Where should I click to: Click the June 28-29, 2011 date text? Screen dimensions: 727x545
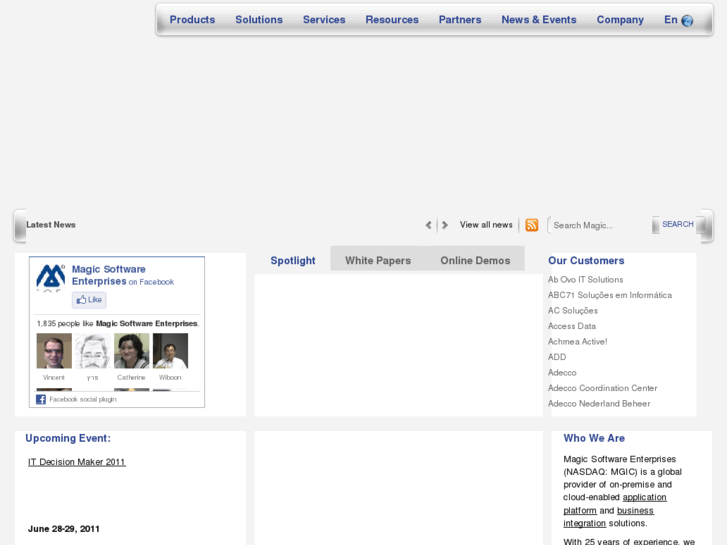point(64,529)
